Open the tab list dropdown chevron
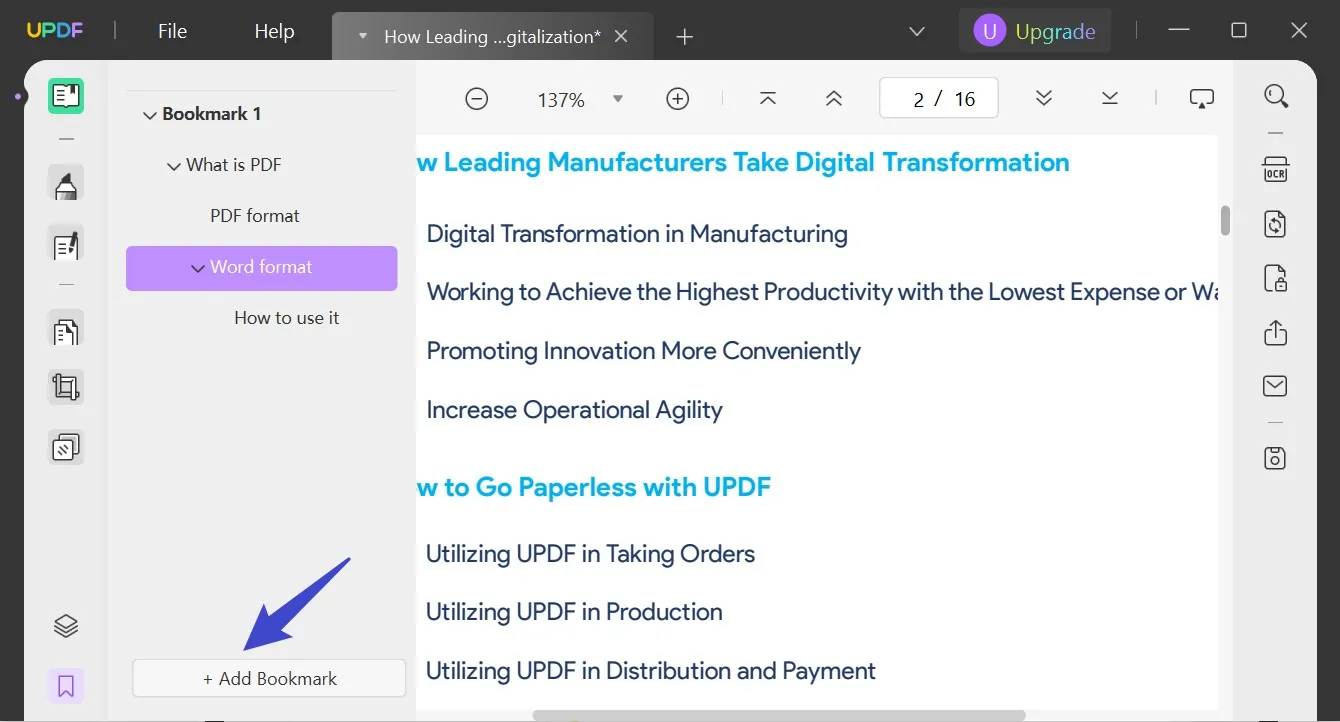 tap(917, 31)
